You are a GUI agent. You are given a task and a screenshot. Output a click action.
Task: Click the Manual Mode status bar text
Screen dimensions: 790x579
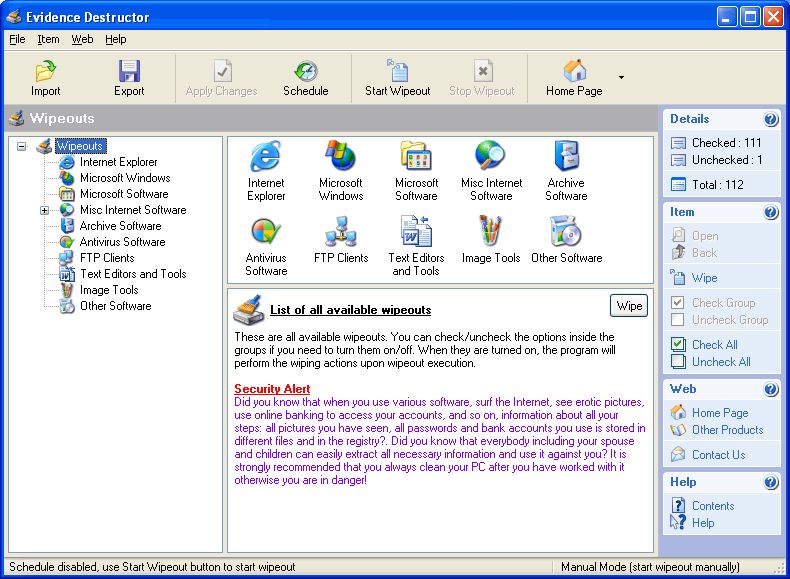click(650, 567)
